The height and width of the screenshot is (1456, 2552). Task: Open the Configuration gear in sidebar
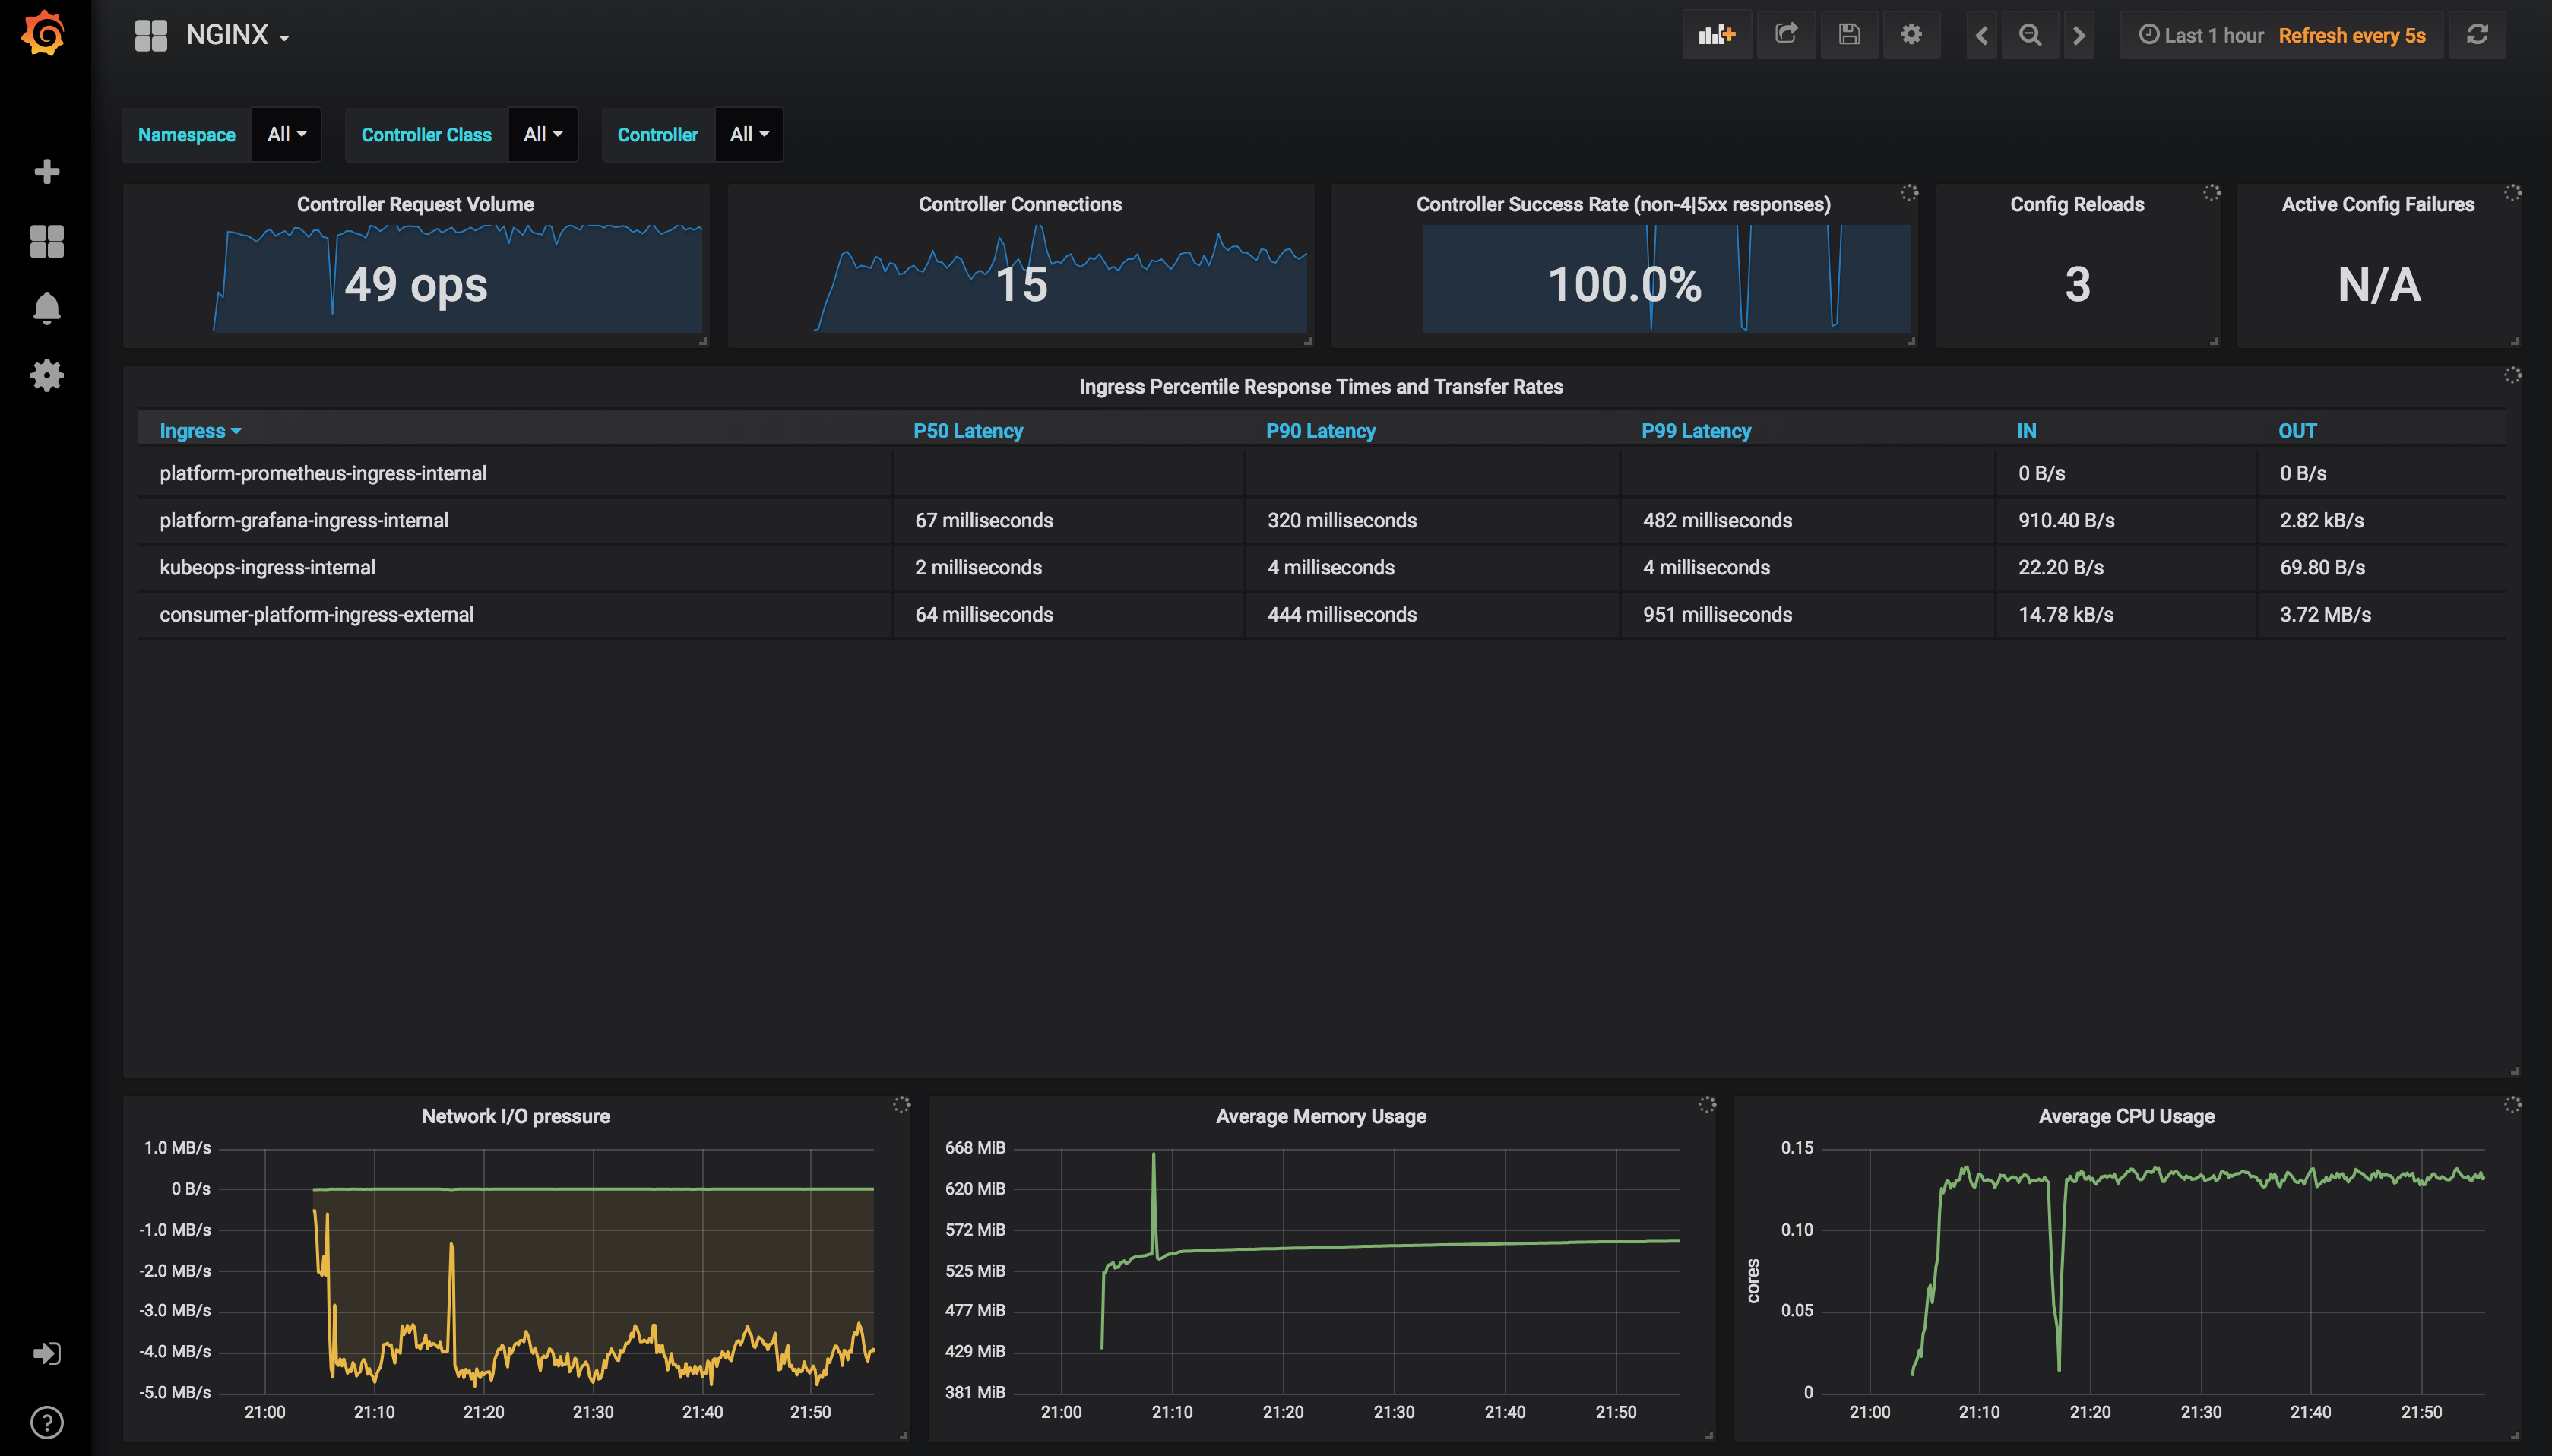(x=46, y=376)
